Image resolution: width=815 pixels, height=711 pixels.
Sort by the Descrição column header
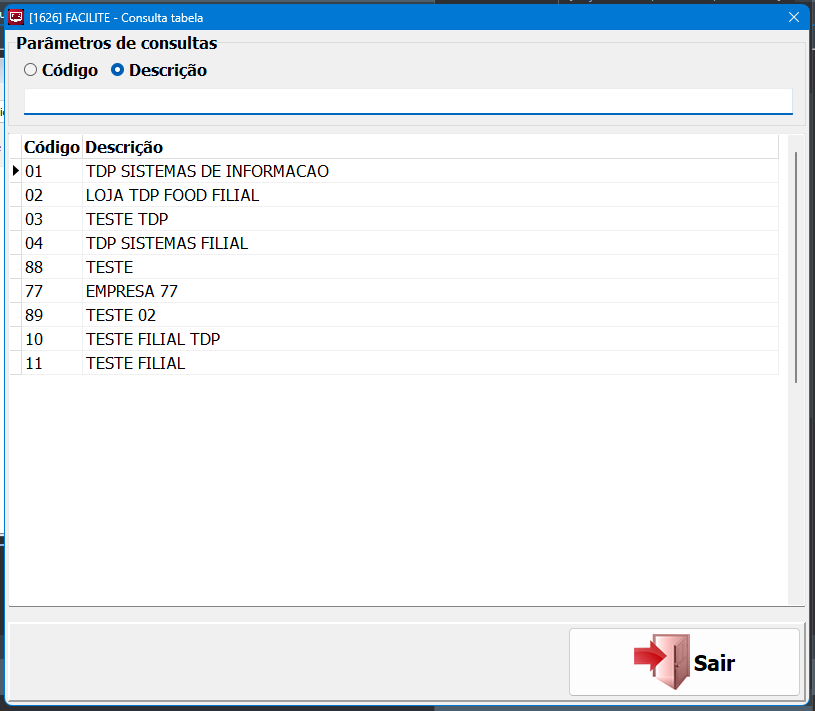(x=430, y=147)
